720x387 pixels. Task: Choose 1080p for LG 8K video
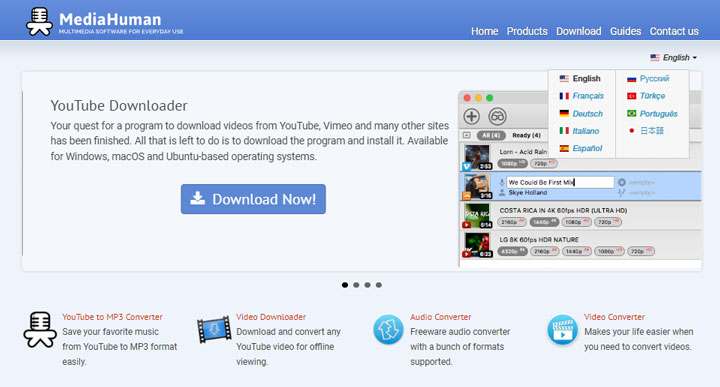tap(609, 252)
